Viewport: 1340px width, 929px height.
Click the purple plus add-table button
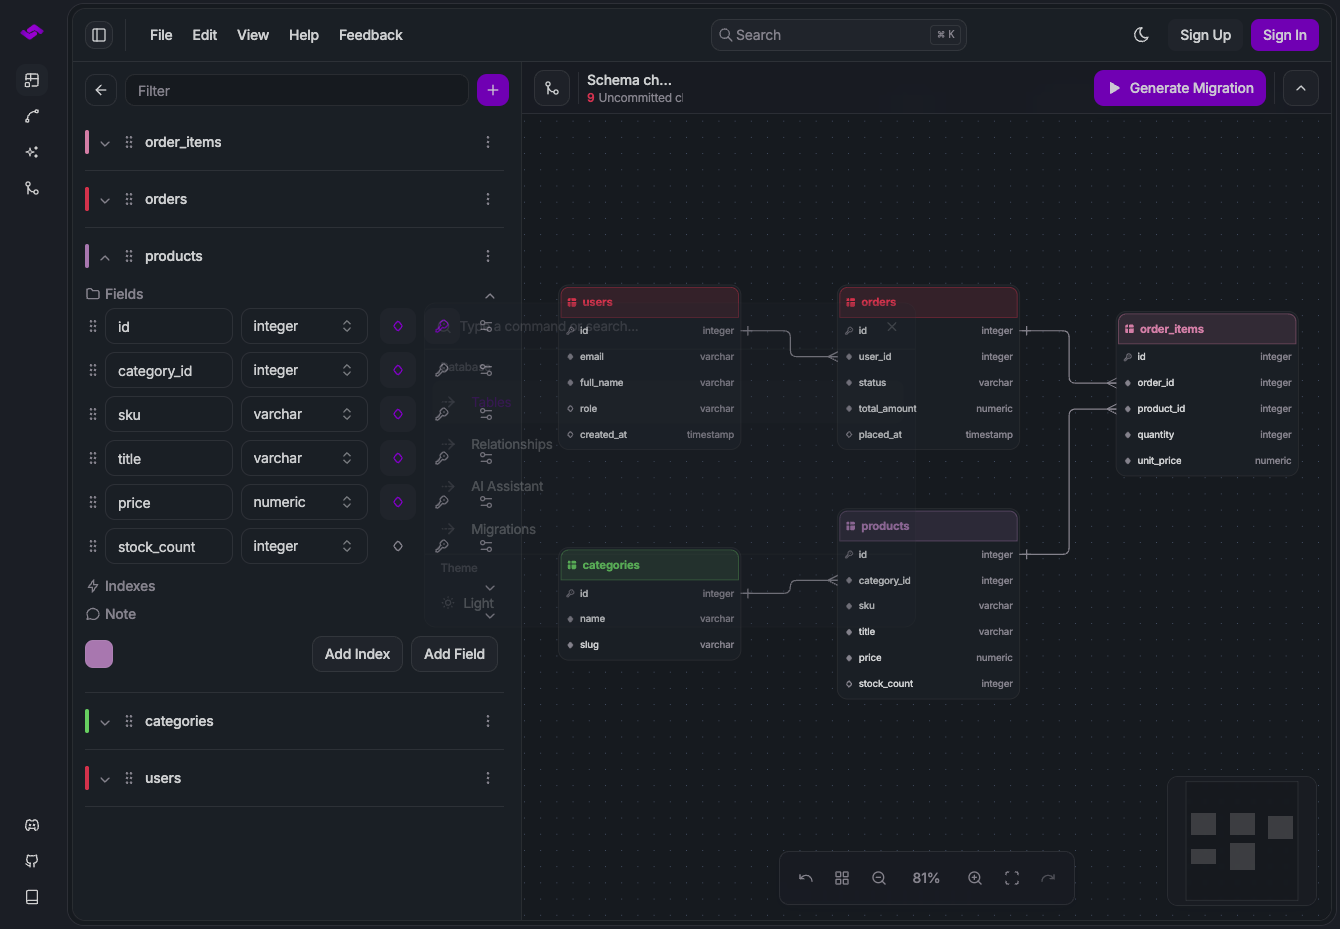click(493, 90)
